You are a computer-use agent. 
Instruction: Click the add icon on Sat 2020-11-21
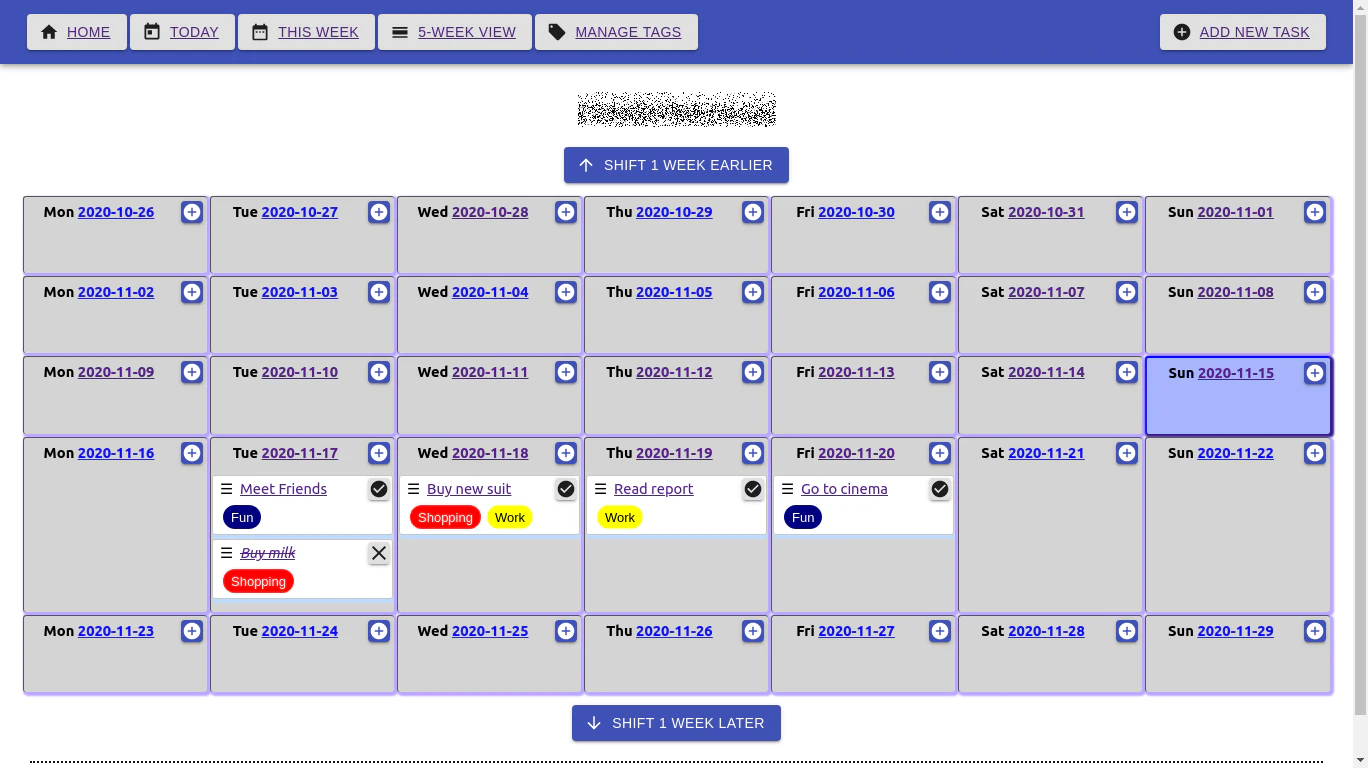point(1127,453)
